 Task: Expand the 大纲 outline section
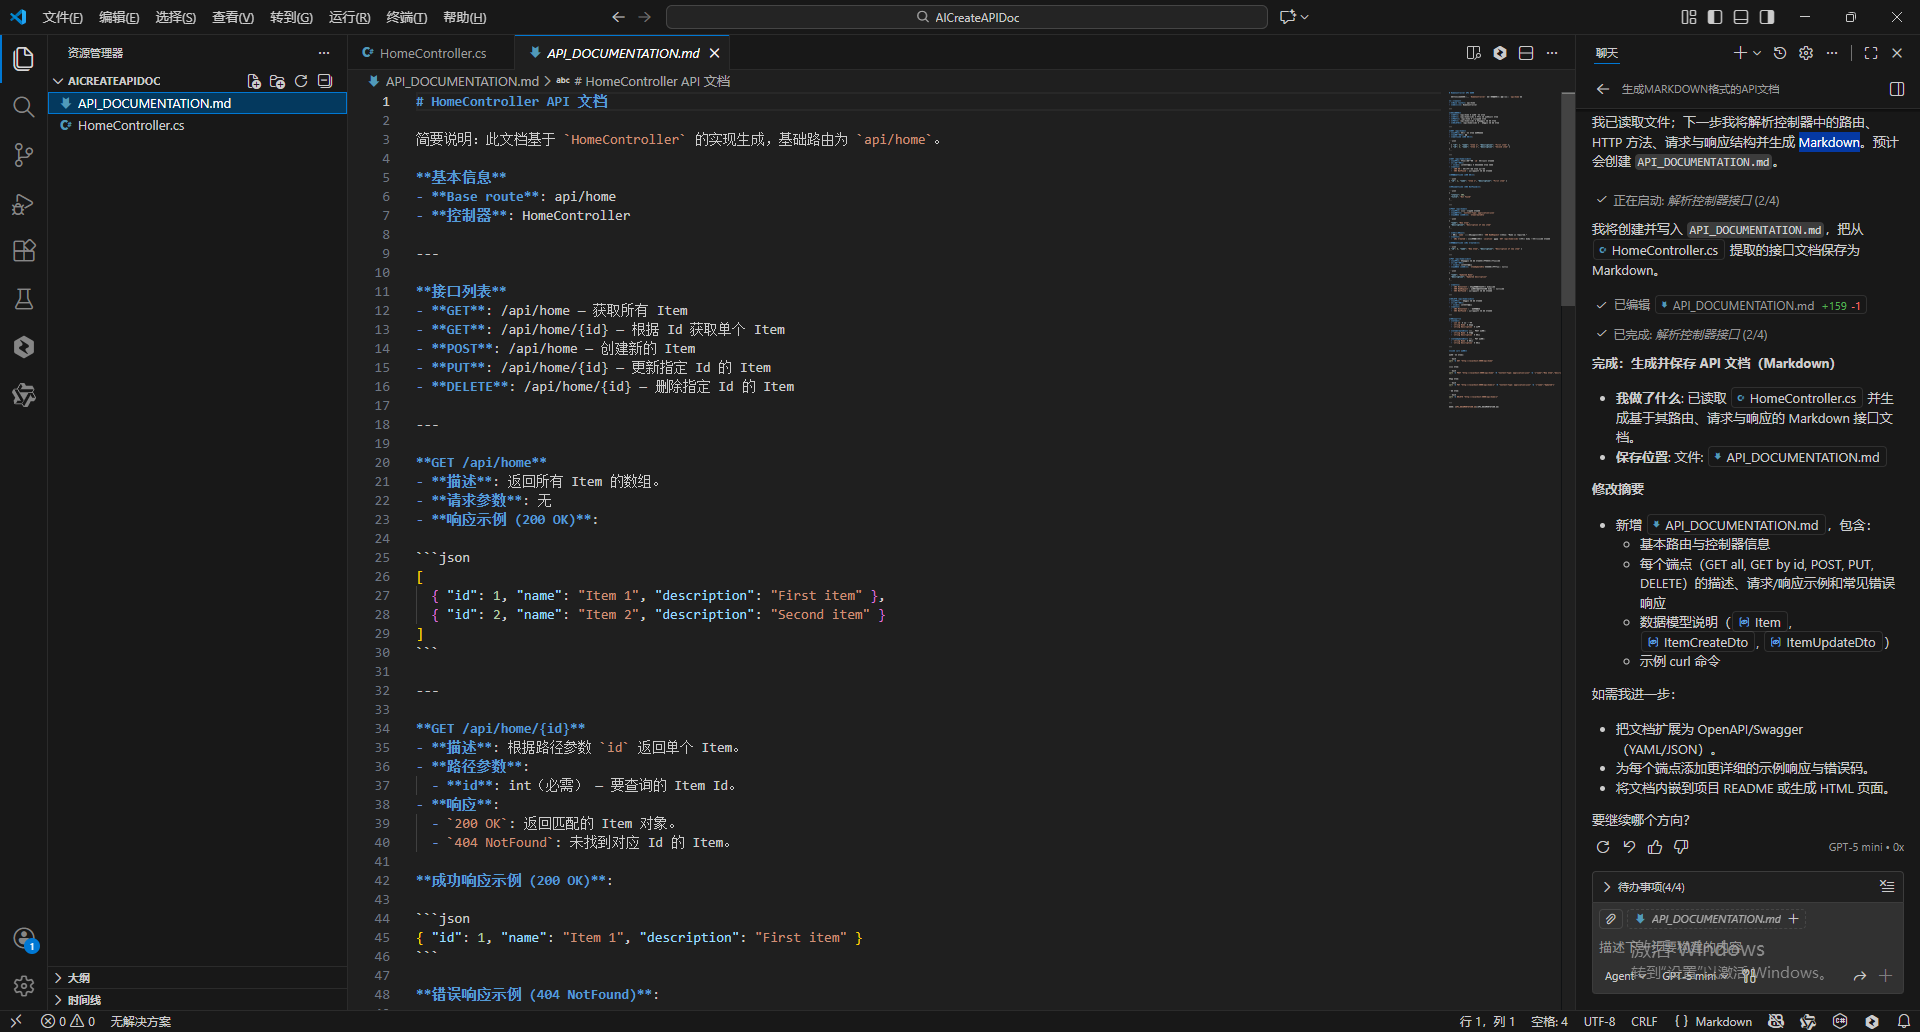tap(78, 978)
